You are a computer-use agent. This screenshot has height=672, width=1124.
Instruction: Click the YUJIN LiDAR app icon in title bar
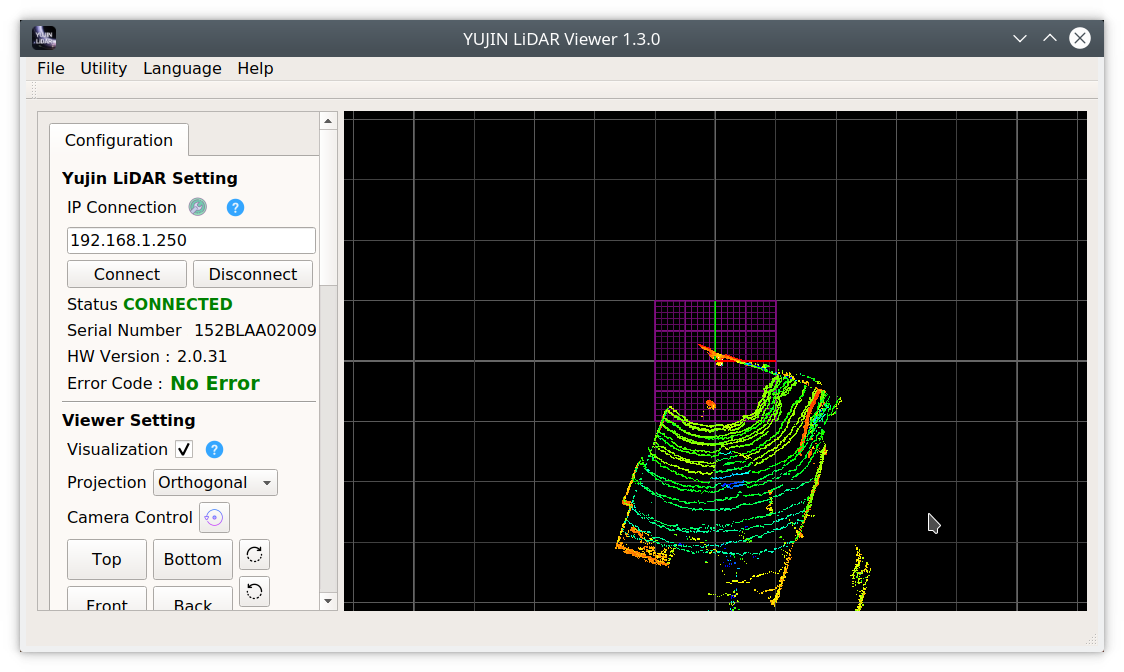(44, 38)
